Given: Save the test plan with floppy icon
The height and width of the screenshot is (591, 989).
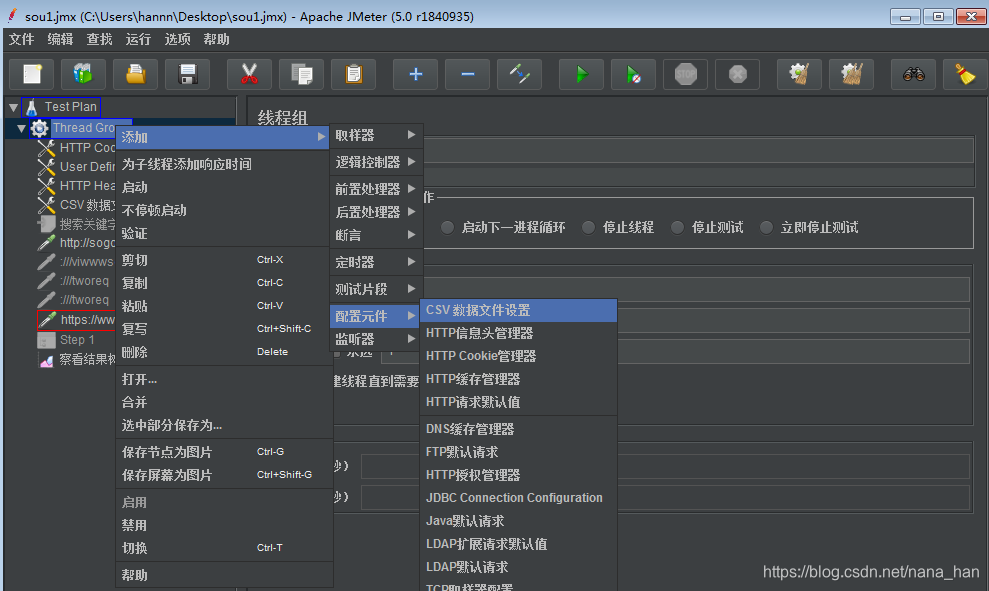Looking at the screenshot, I should click(187, 74).
